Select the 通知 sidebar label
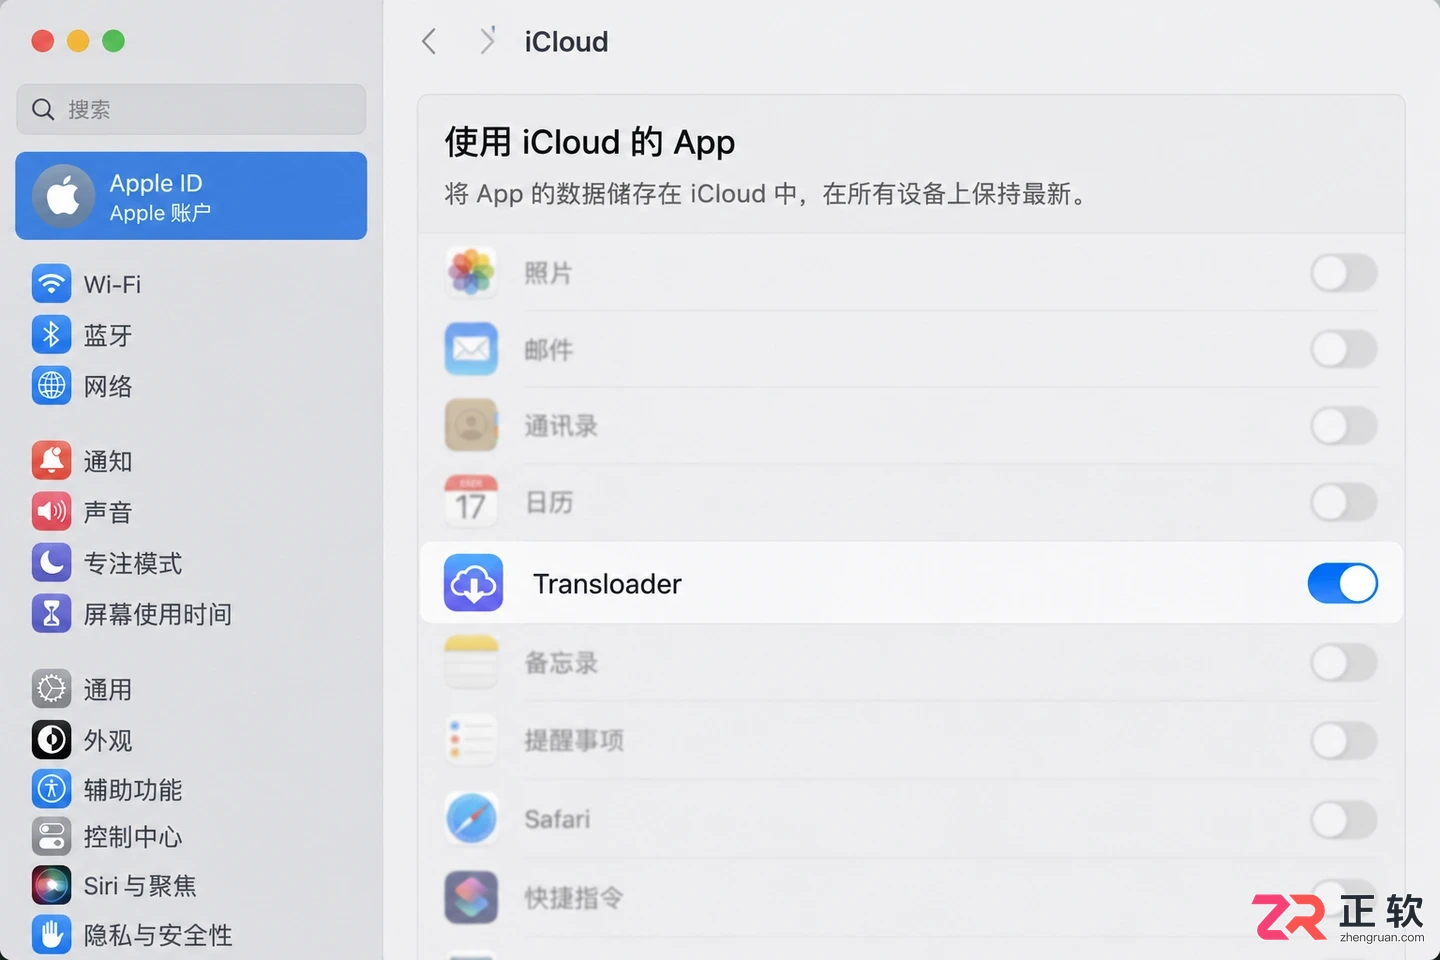The height and width of the screenshot is (960, 1440). tap(108, 462)
